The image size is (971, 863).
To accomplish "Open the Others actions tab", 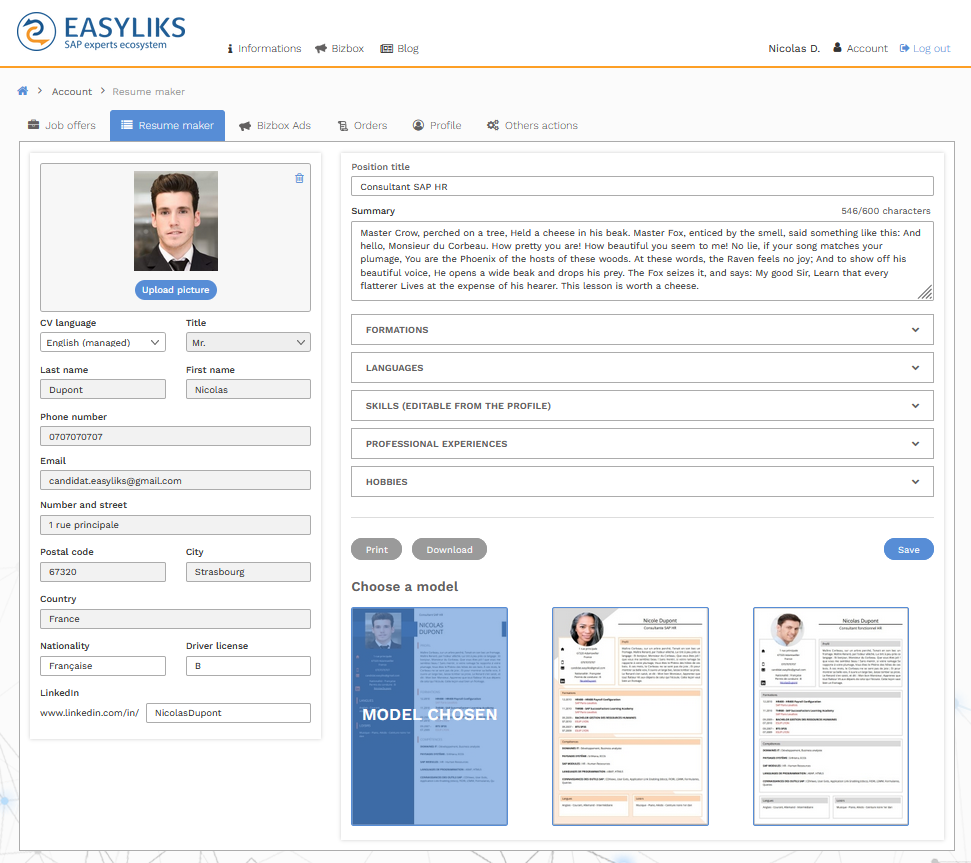I will coord(532,125).
